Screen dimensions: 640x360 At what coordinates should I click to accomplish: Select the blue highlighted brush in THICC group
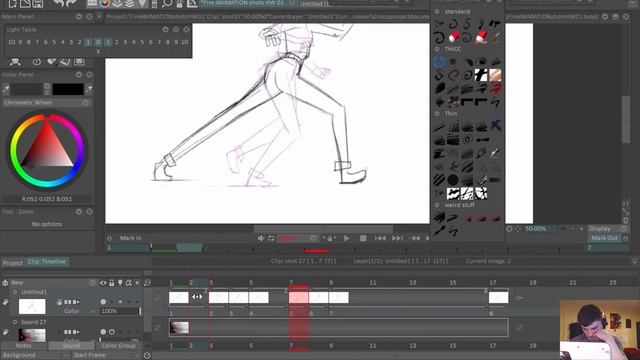click(439, 62)
